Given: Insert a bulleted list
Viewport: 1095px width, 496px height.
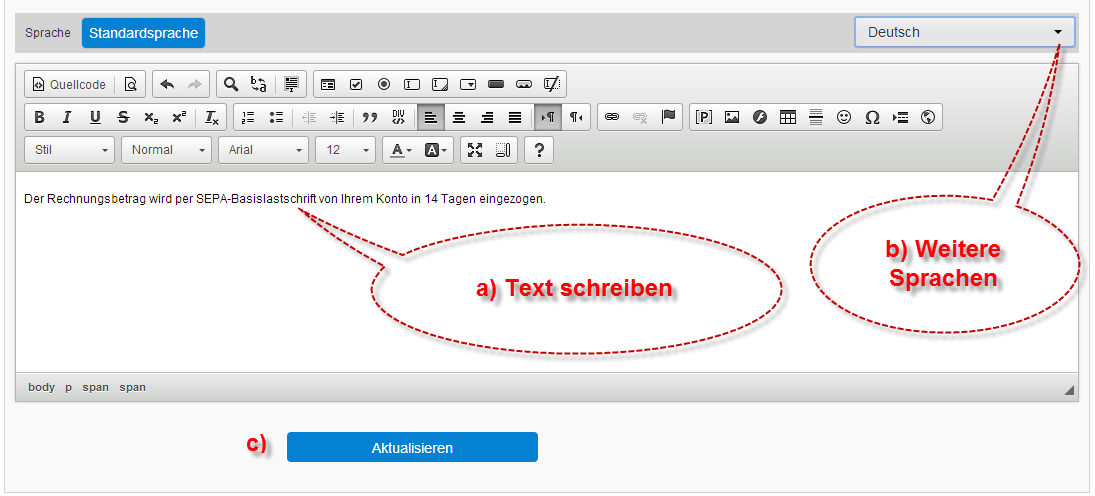Looking at the screenshot, I should [x=276, y=117].
